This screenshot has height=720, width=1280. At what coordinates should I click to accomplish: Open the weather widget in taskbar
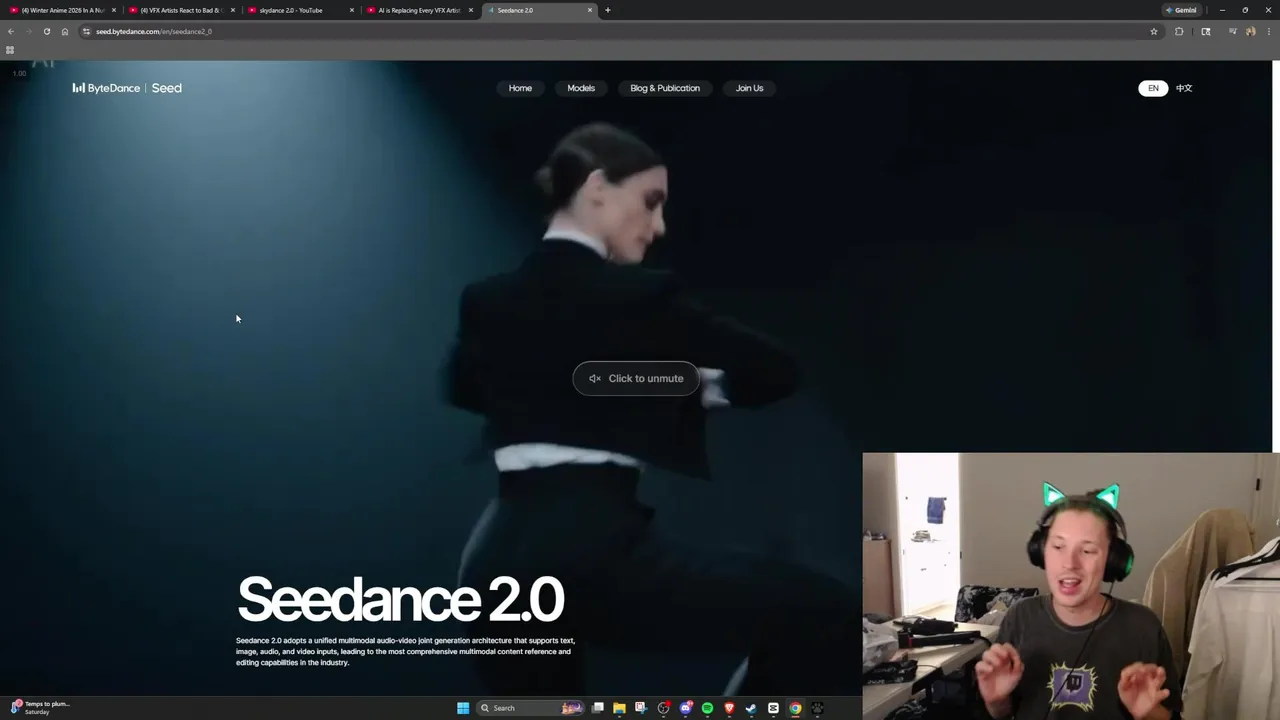(40, 708)
